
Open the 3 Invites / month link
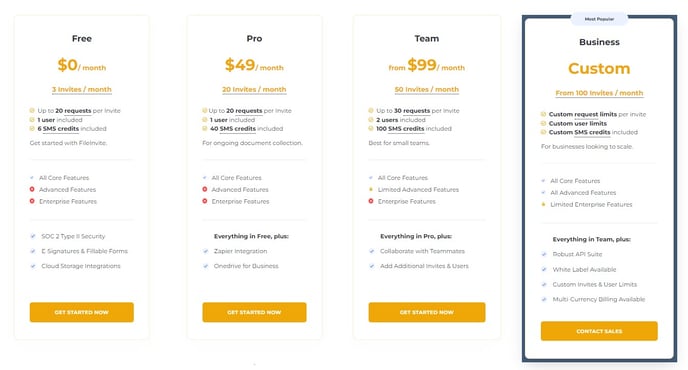coord(82,90)
